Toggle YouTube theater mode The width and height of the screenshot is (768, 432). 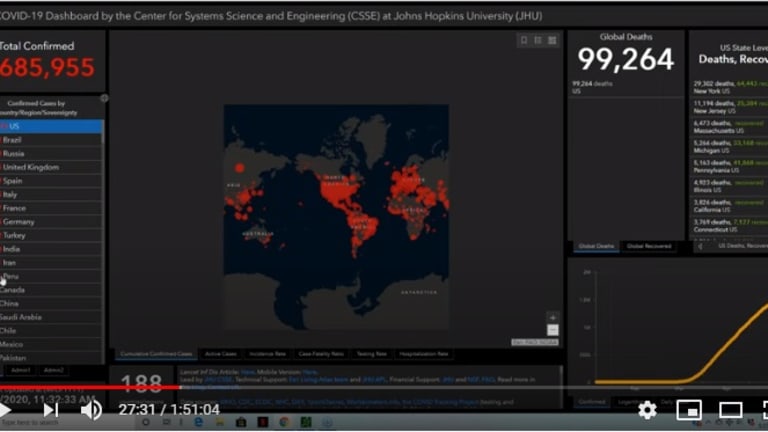pyautogui.click(x=730, y=410)
